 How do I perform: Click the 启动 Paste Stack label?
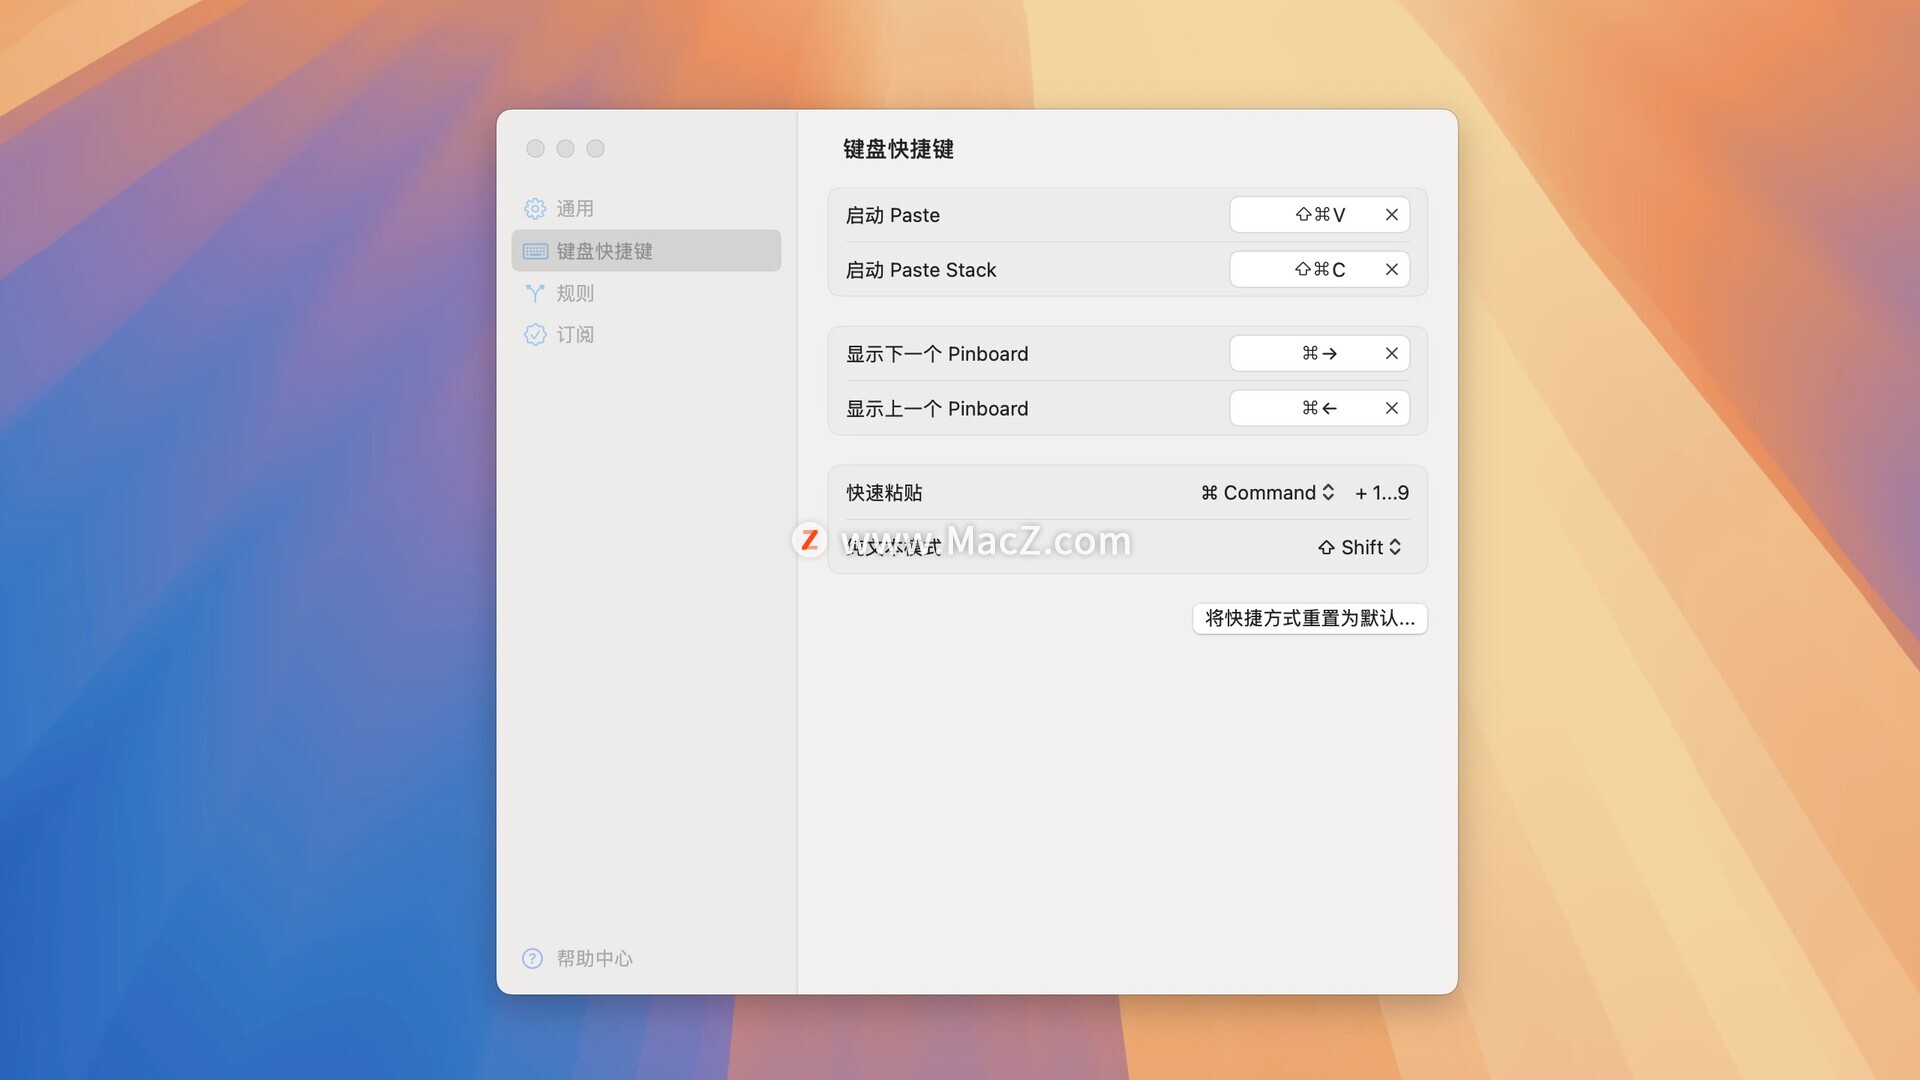(921, 270)
